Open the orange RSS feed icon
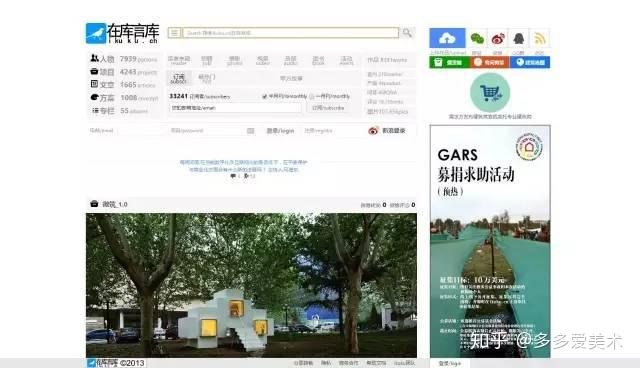The image size is (640, 368). pos(540,39)
